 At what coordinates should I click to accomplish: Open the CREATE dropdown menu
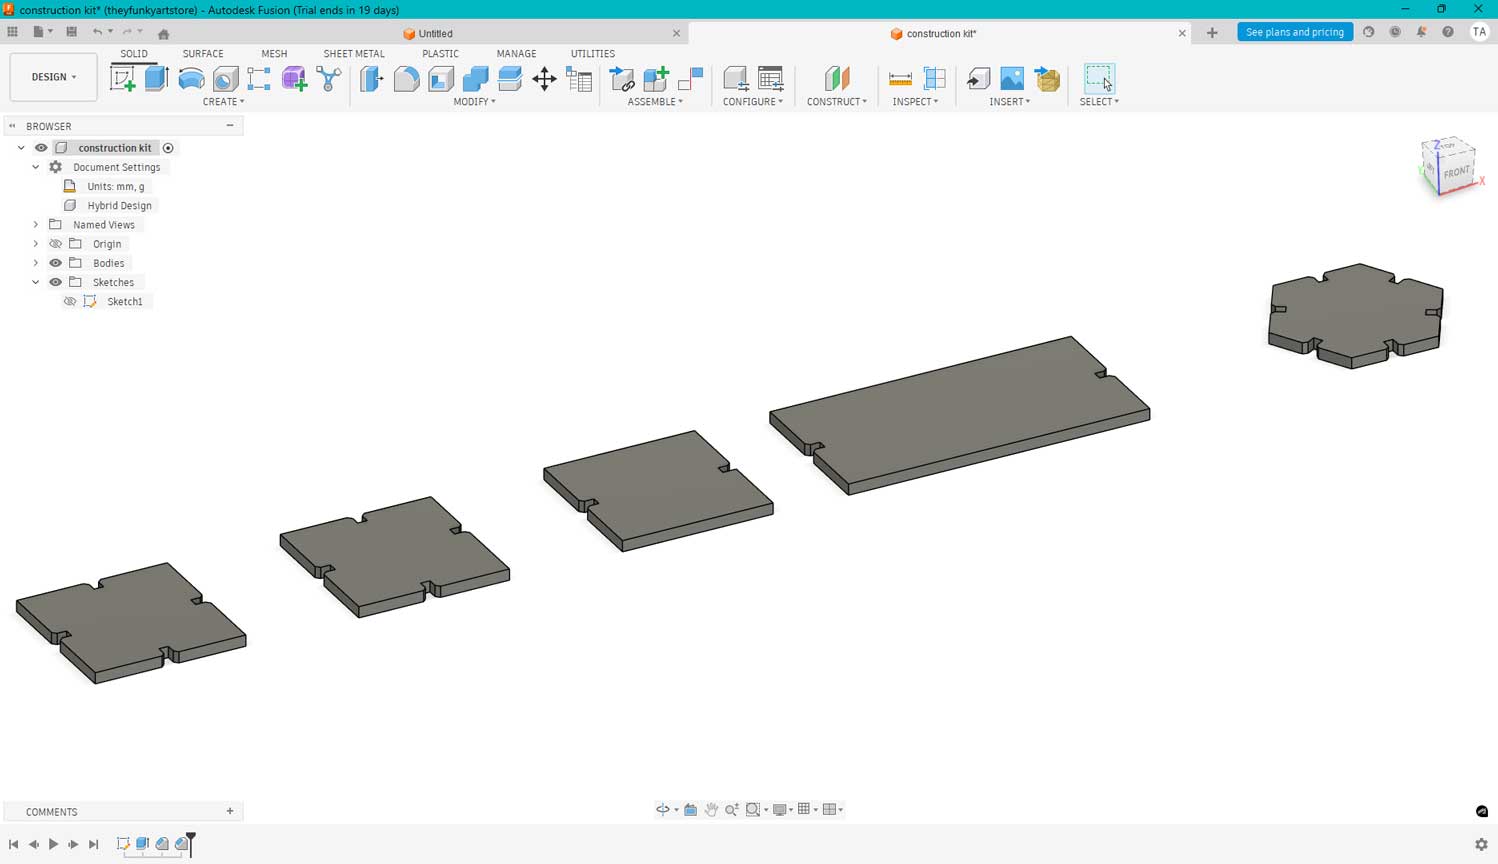223,102
